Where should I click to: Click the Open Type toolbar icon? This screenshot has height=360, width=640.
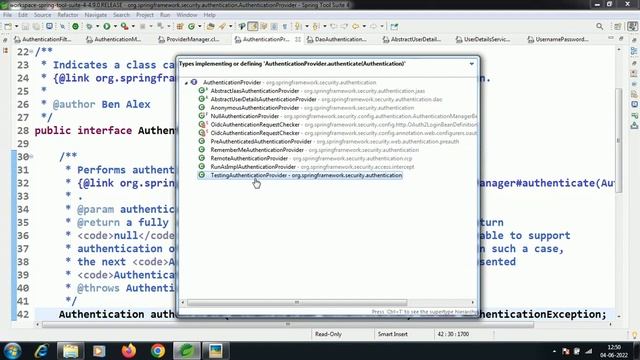coord(211,27)
